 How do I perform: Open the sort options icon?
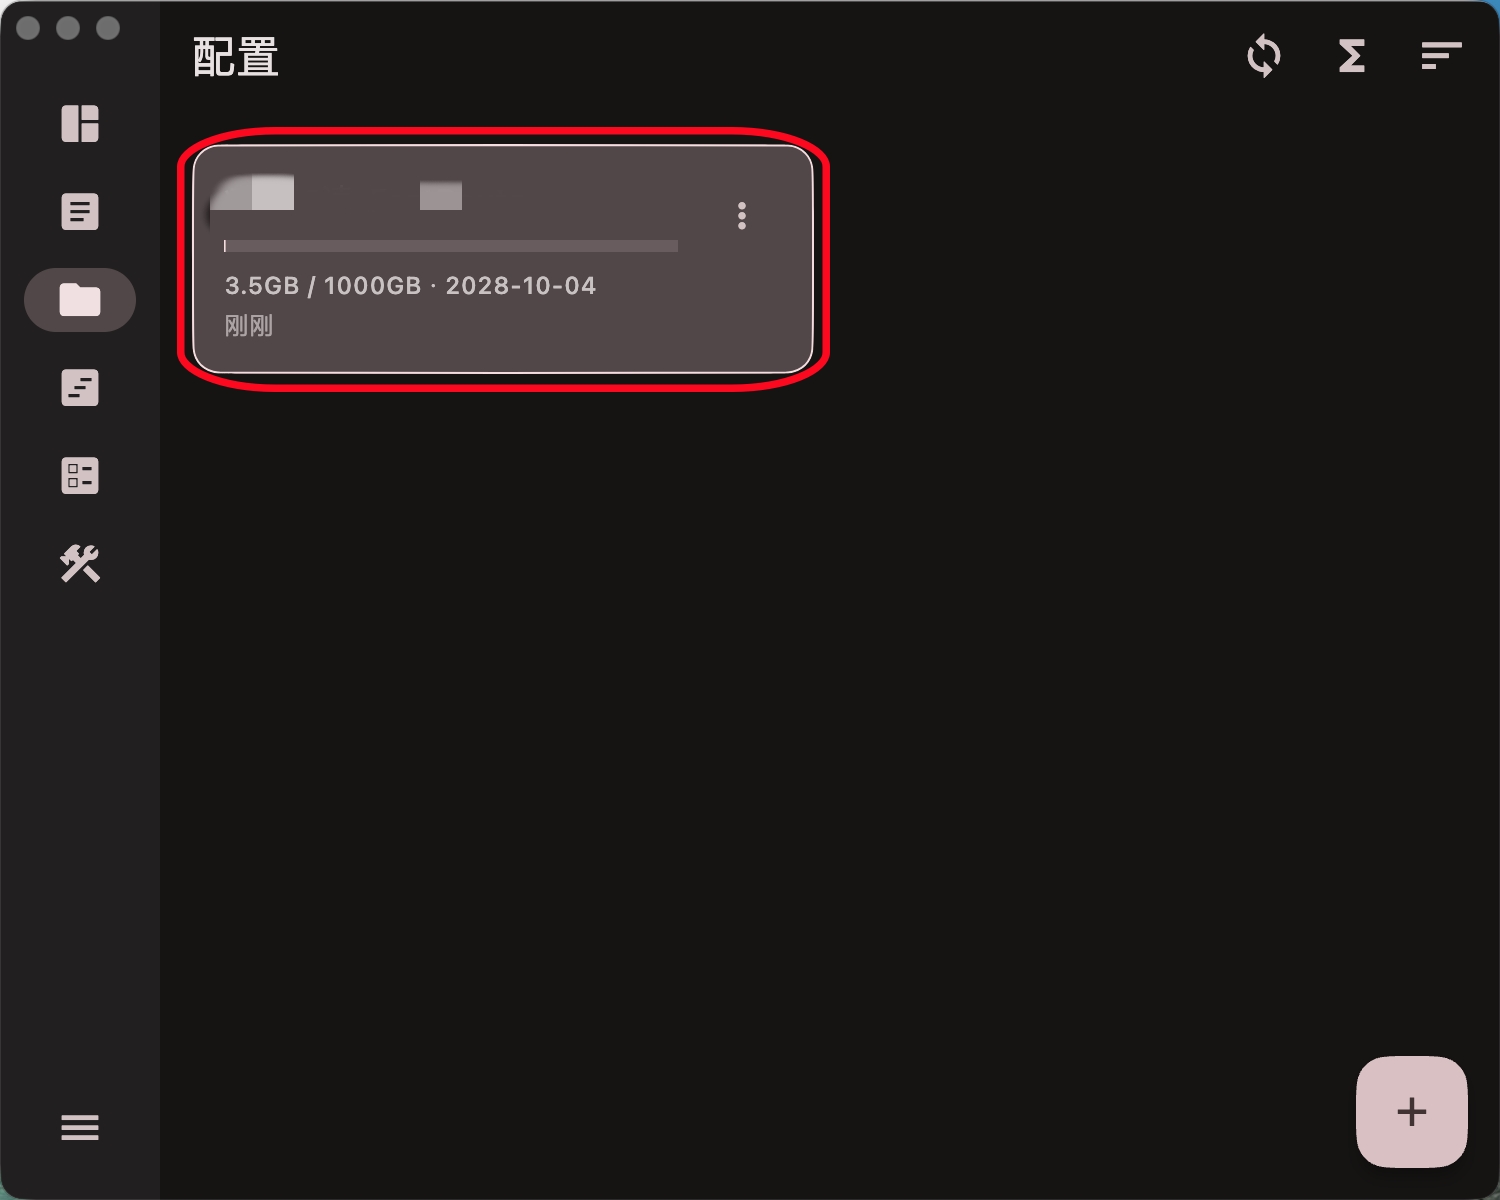tap(1441, 56)
